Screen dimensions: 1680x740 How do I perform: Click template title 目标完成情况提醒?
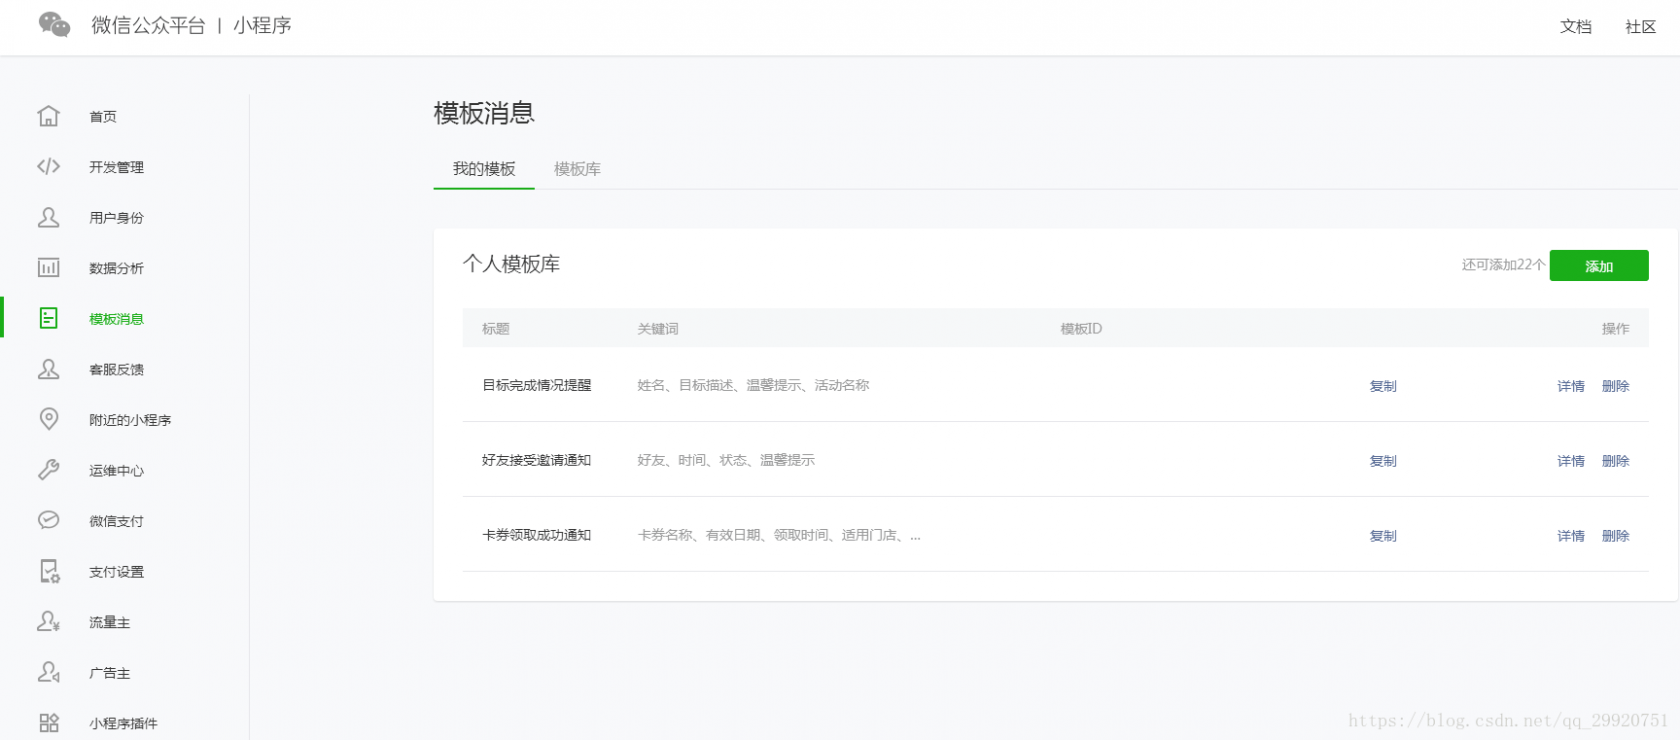[537, 385]
